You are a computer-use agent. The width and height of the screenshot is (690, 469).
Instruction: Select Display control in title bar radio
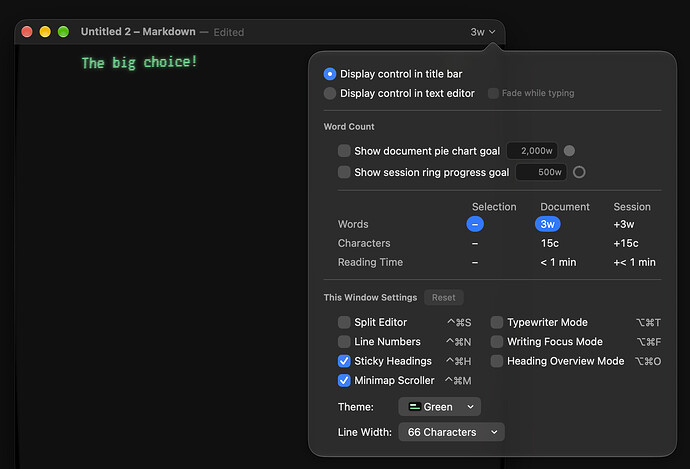coord(330,74)
